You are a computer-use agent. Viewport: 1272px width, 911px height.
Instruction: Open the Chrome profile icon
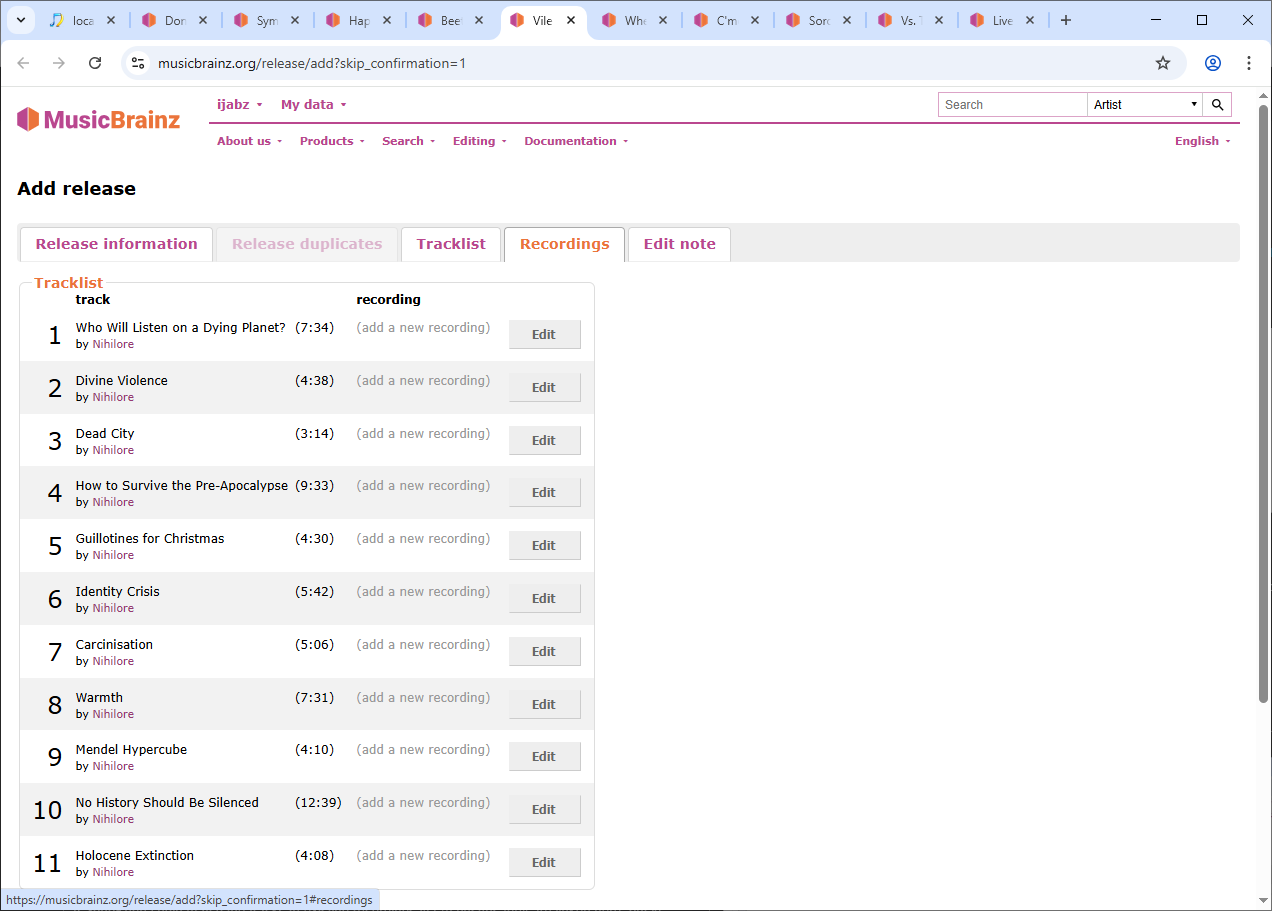1212,63
